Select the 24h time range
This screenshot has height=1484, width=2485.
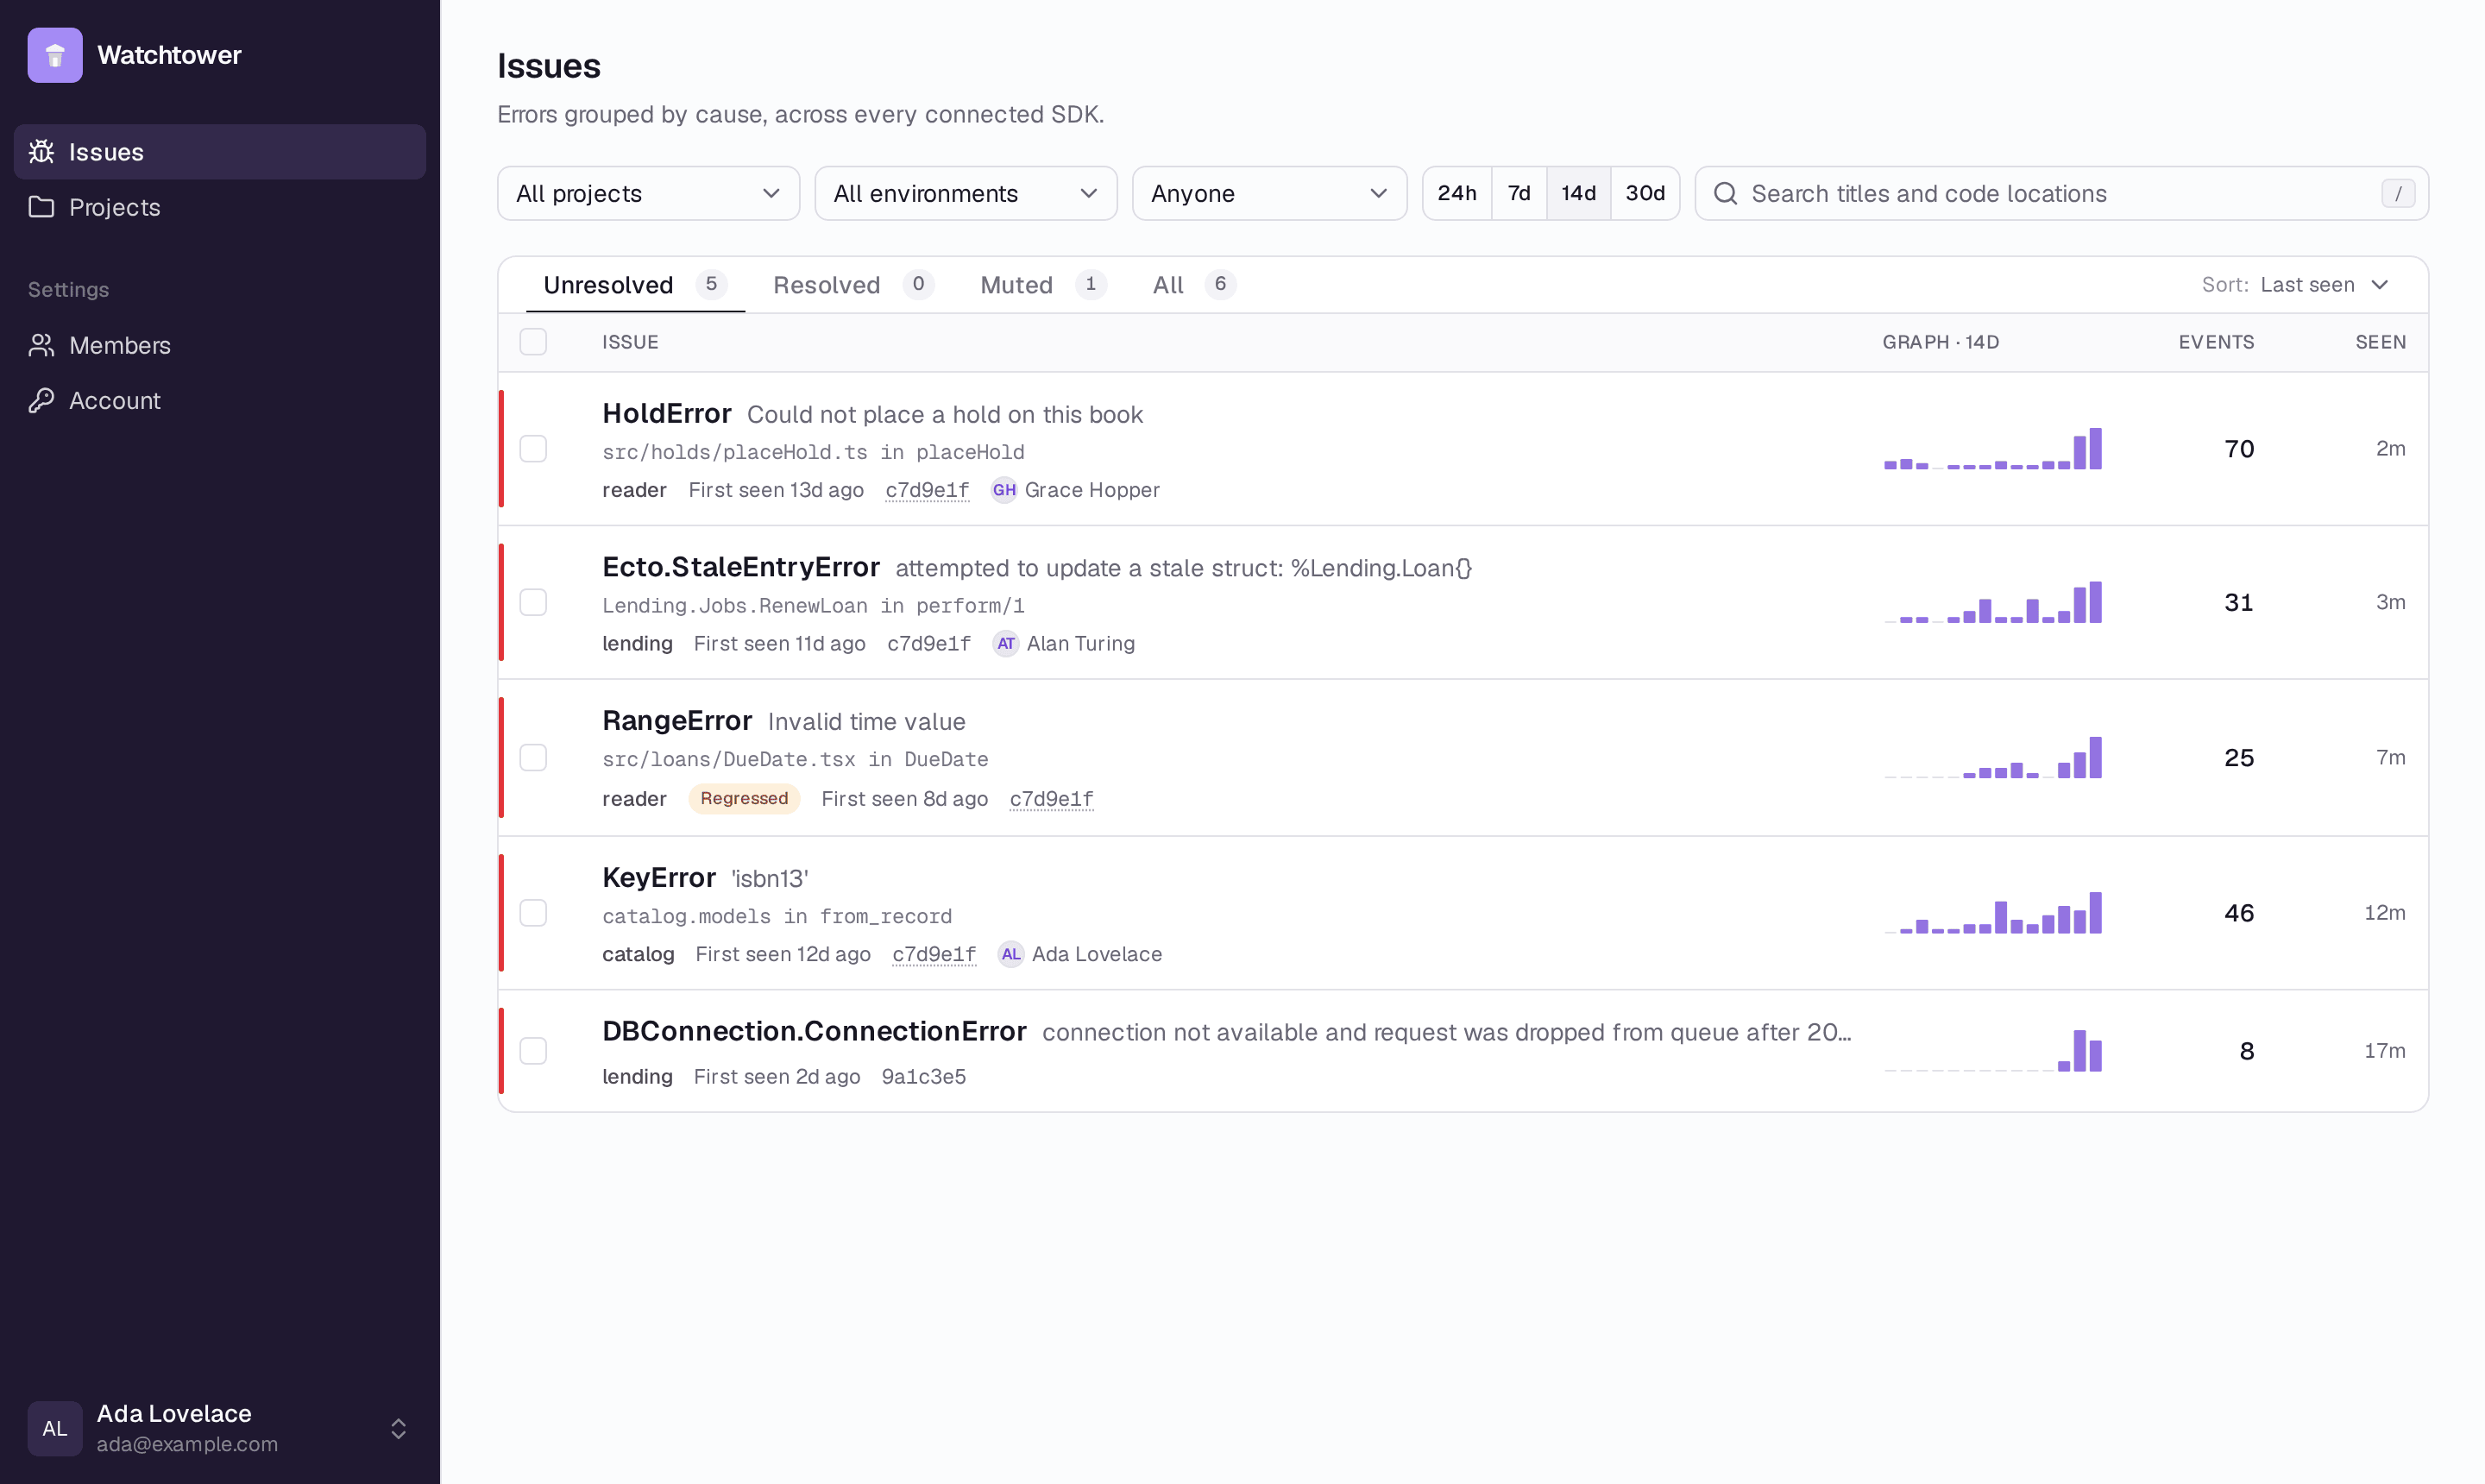click(x=1457, y=193)
